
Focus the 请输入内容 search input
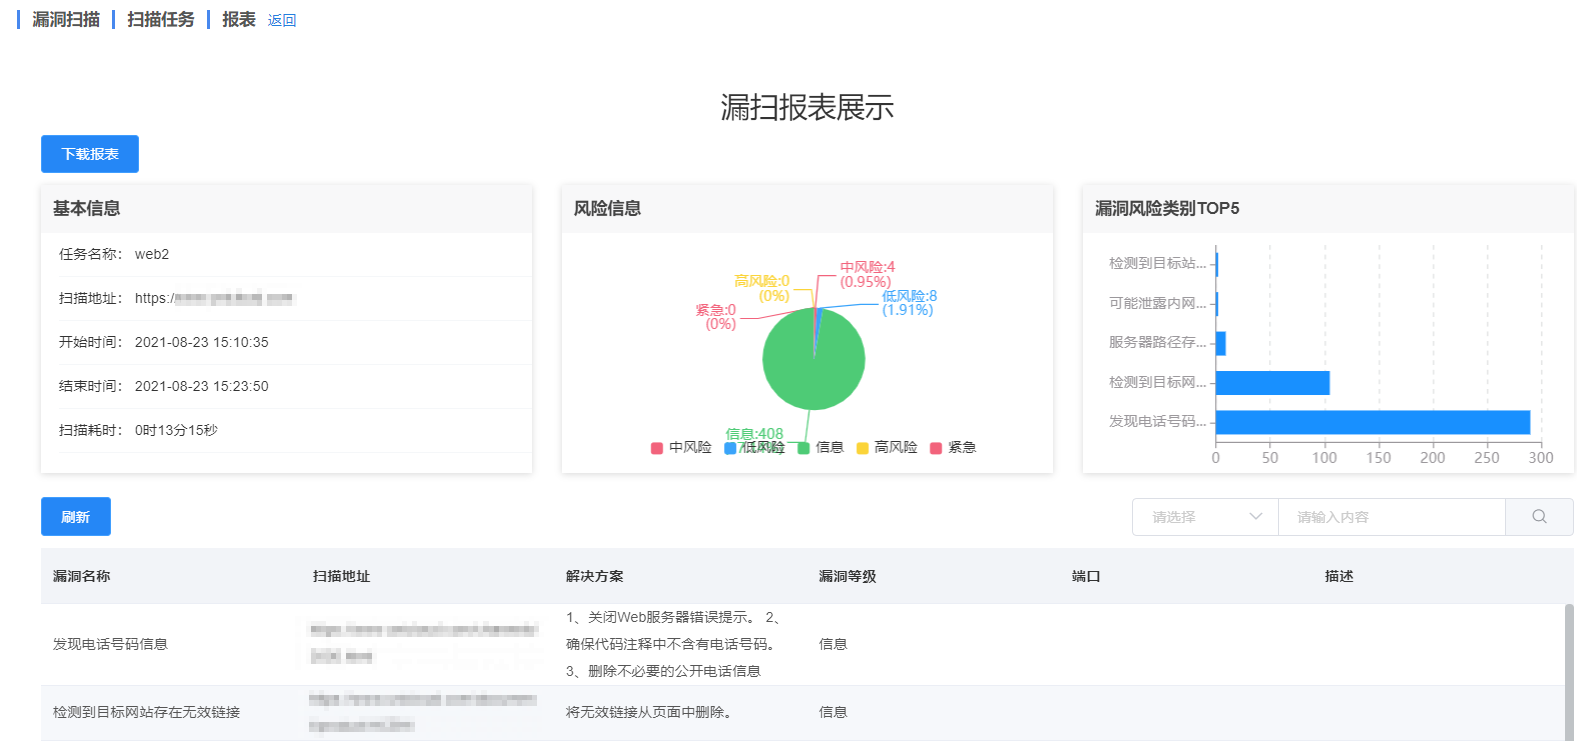pos(1391,517)
